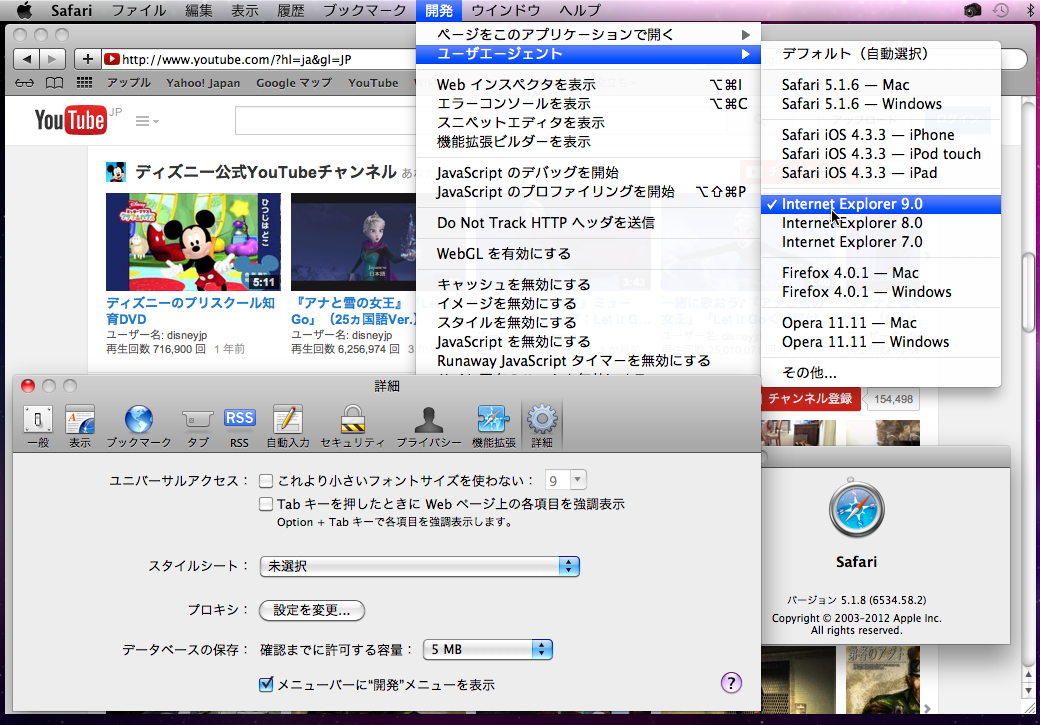
Task: Open the AutoFill (自動入力) preferences pane
Action: point(288,427)
